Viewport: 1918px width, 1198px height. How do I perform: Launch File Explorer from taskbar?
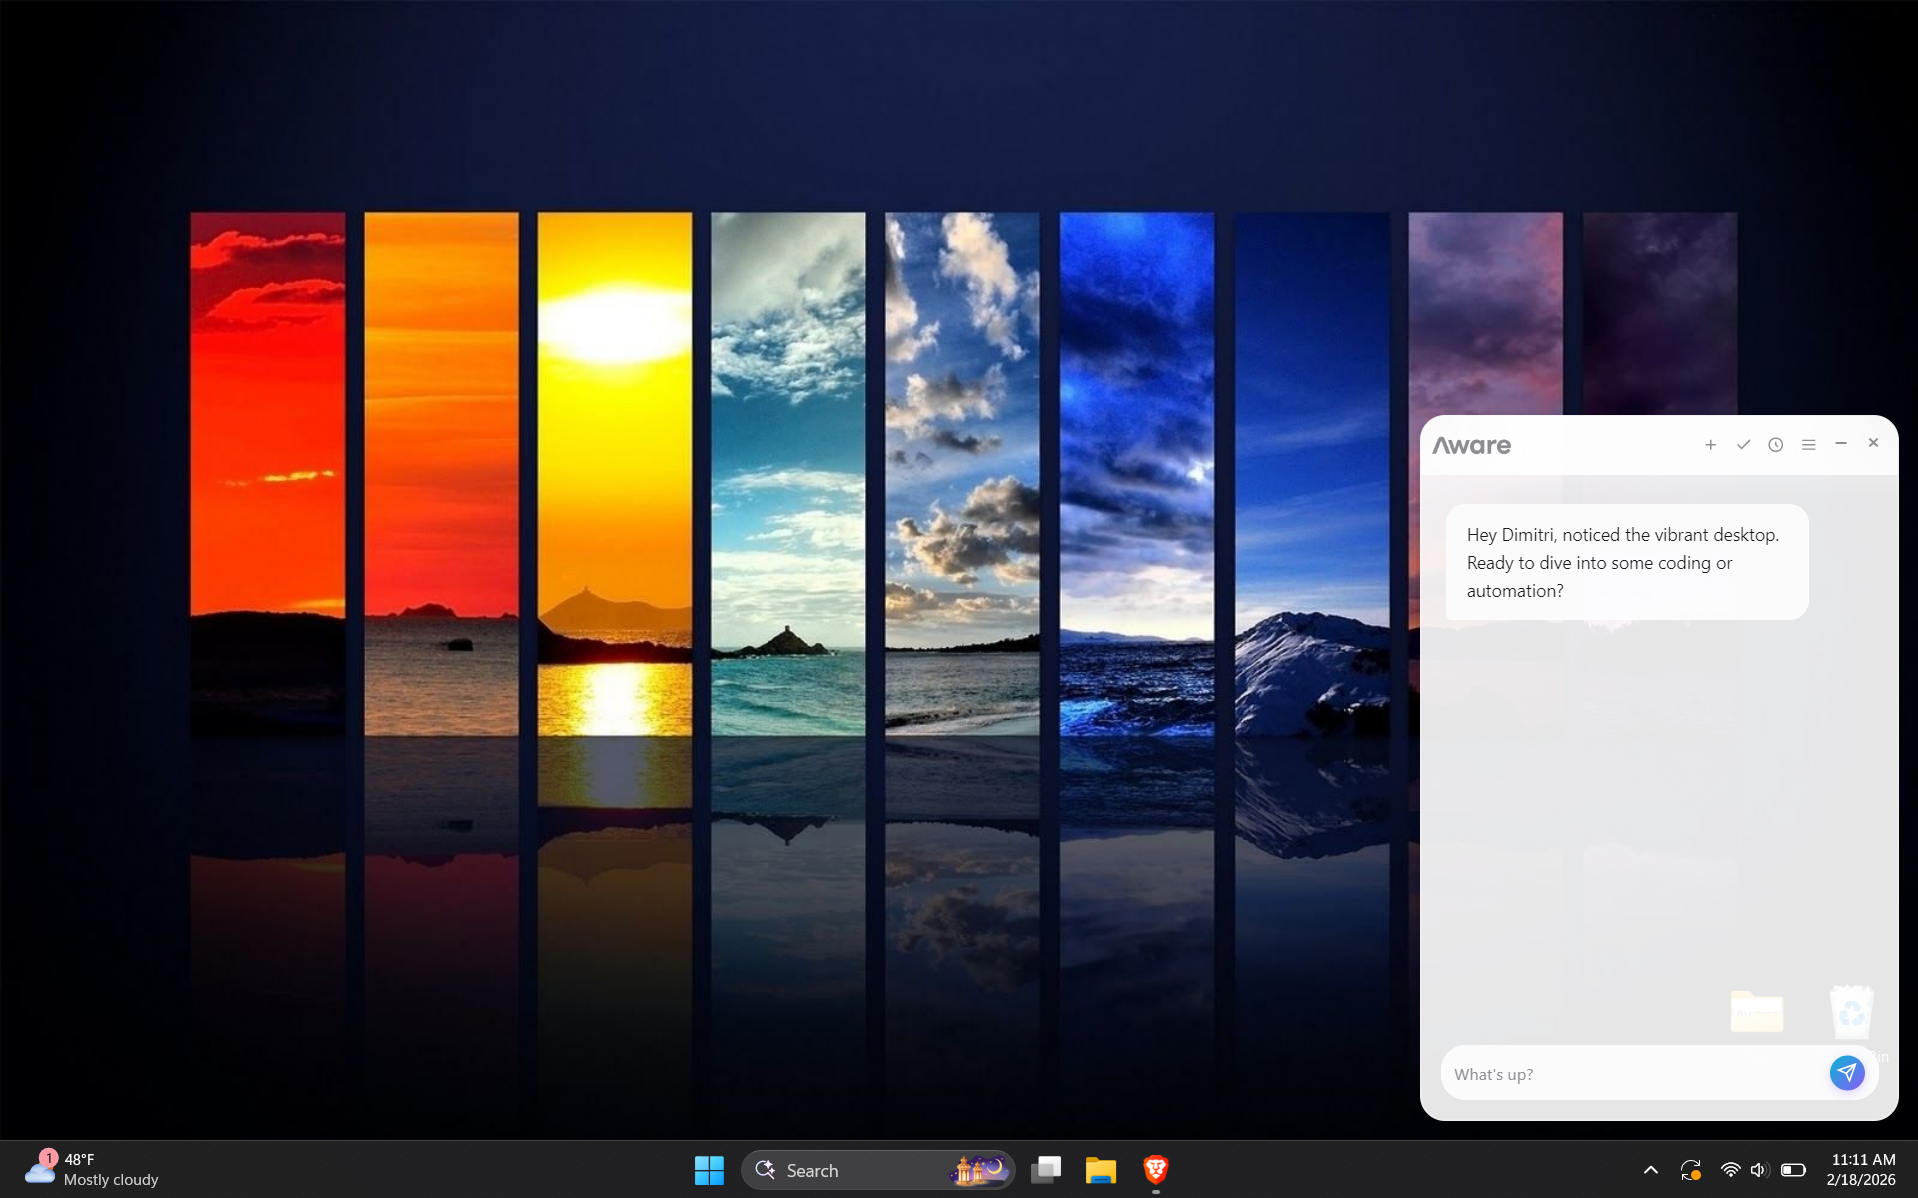1100,1170
